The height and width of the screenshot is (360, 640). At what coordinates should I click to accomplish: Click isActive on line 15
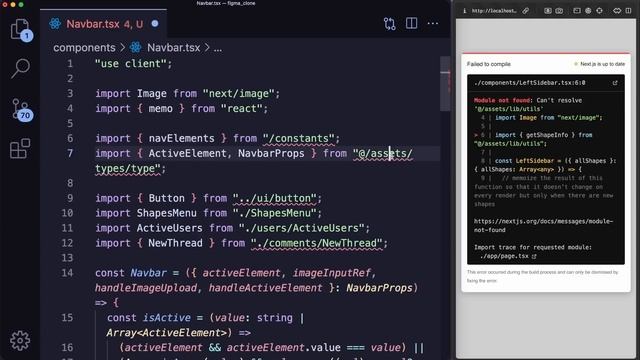pyautogui.click(x=166, y=318)
